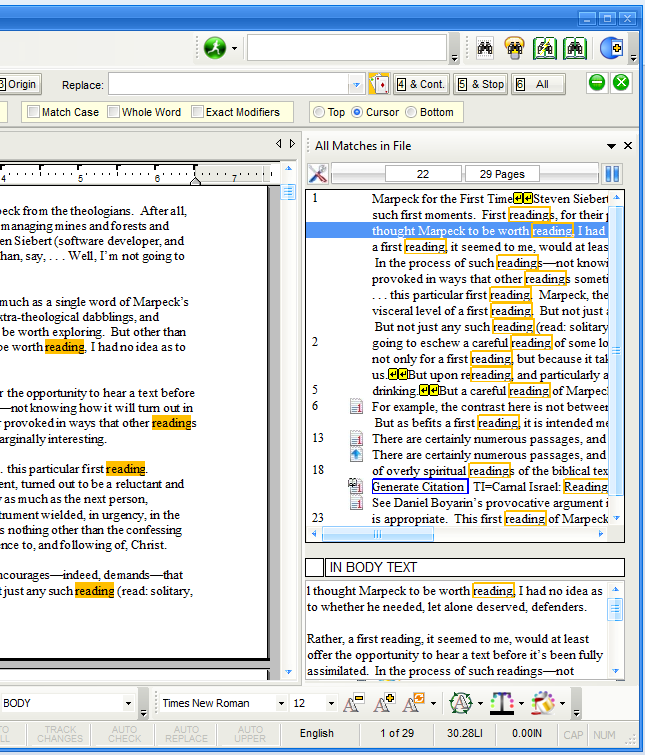Screen dimensions: 646x755
Task: Click the green X circle button
Action: tap(621, 83)
